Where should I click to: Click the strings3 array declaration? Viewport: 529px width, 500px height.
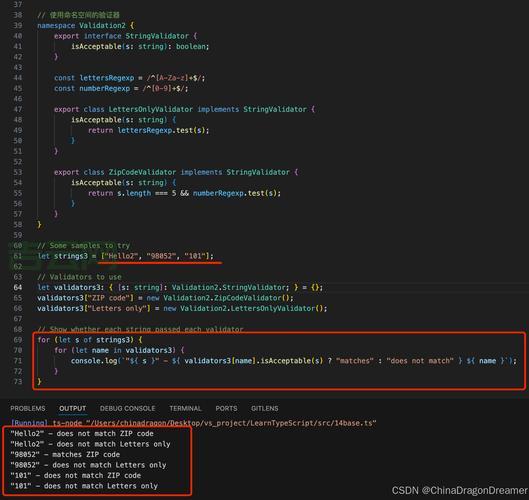(x=126, y=256)
